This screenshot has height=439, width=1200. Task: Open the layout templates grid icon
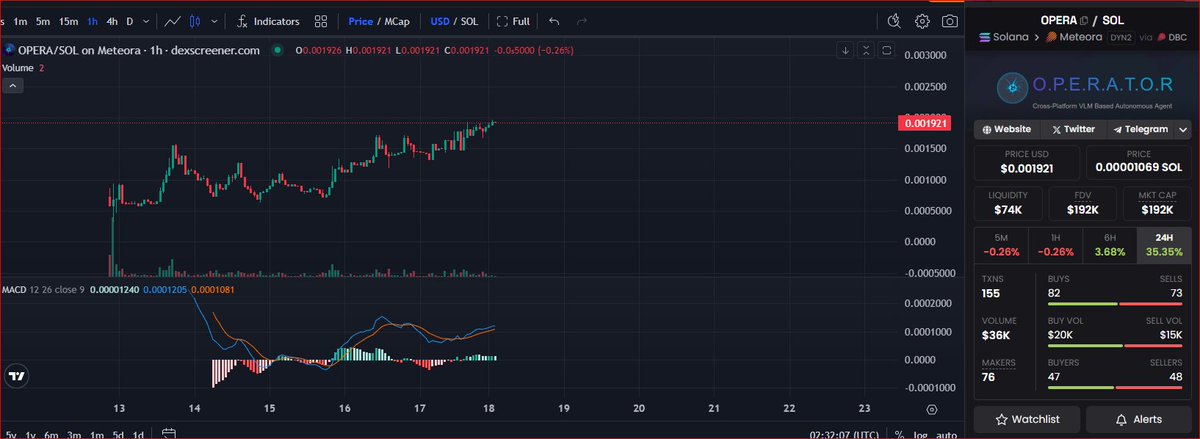(x=320, y=21)
